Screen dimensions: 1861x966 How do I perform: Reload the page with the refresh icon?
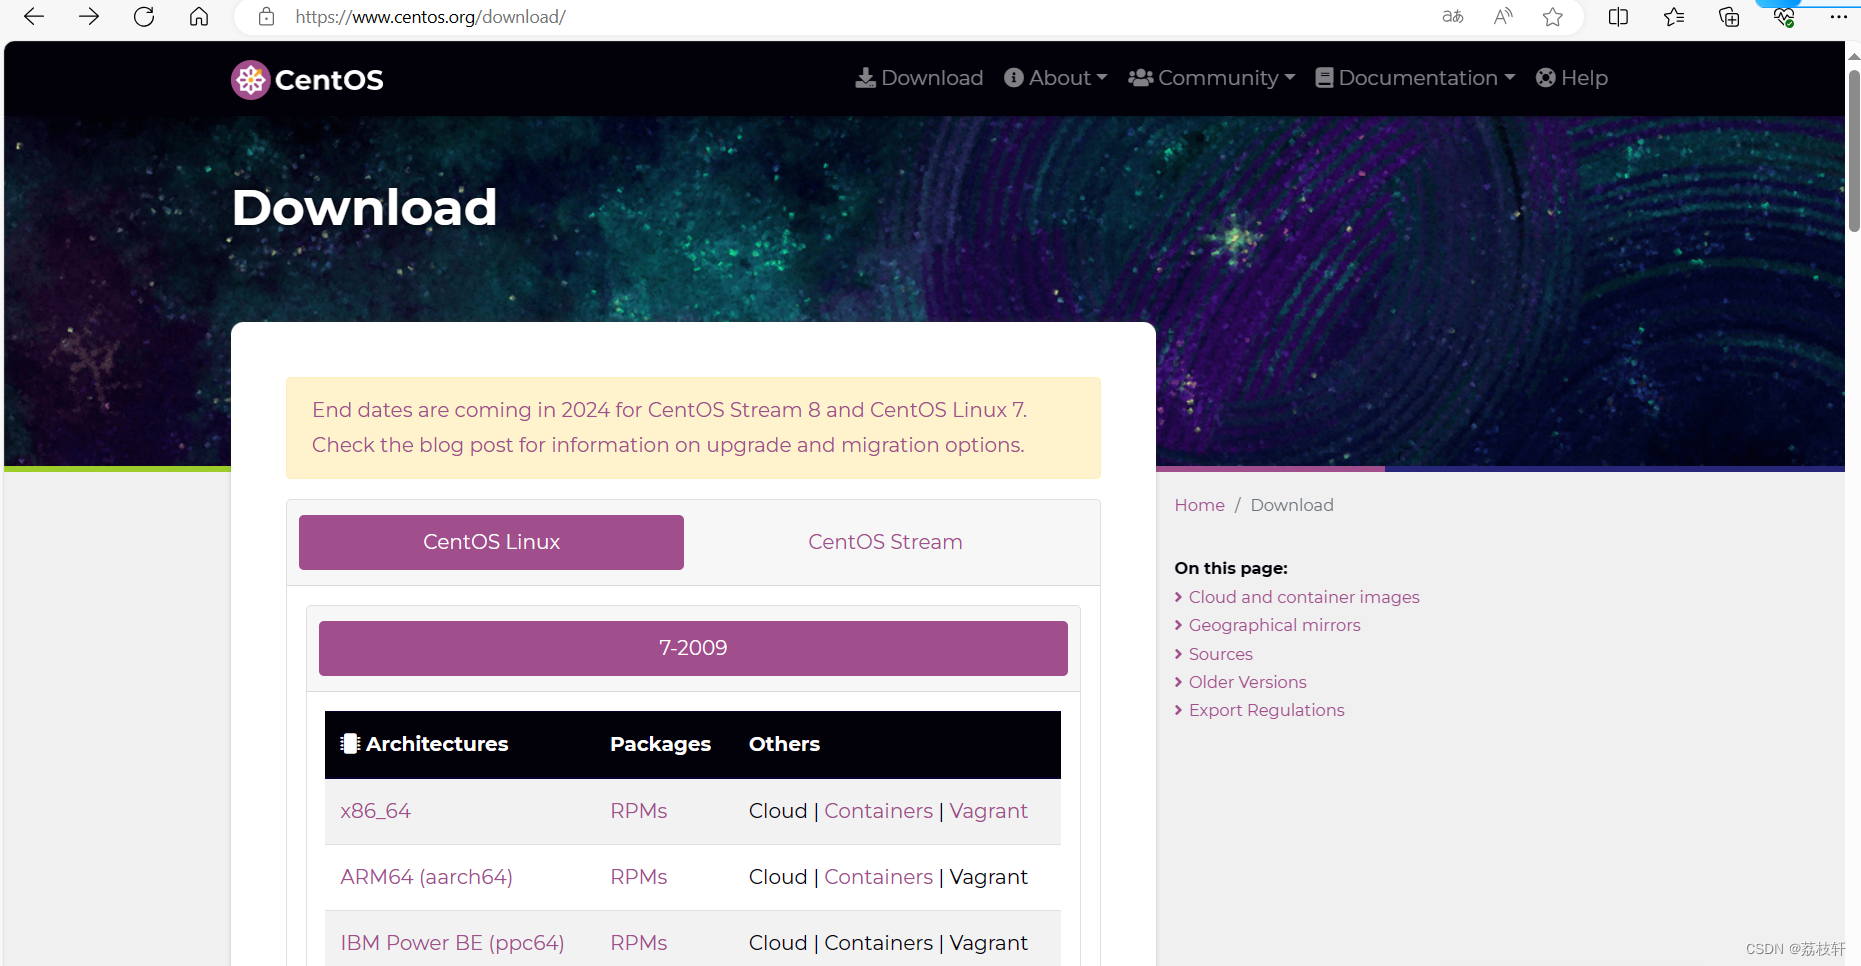[144, 17]
